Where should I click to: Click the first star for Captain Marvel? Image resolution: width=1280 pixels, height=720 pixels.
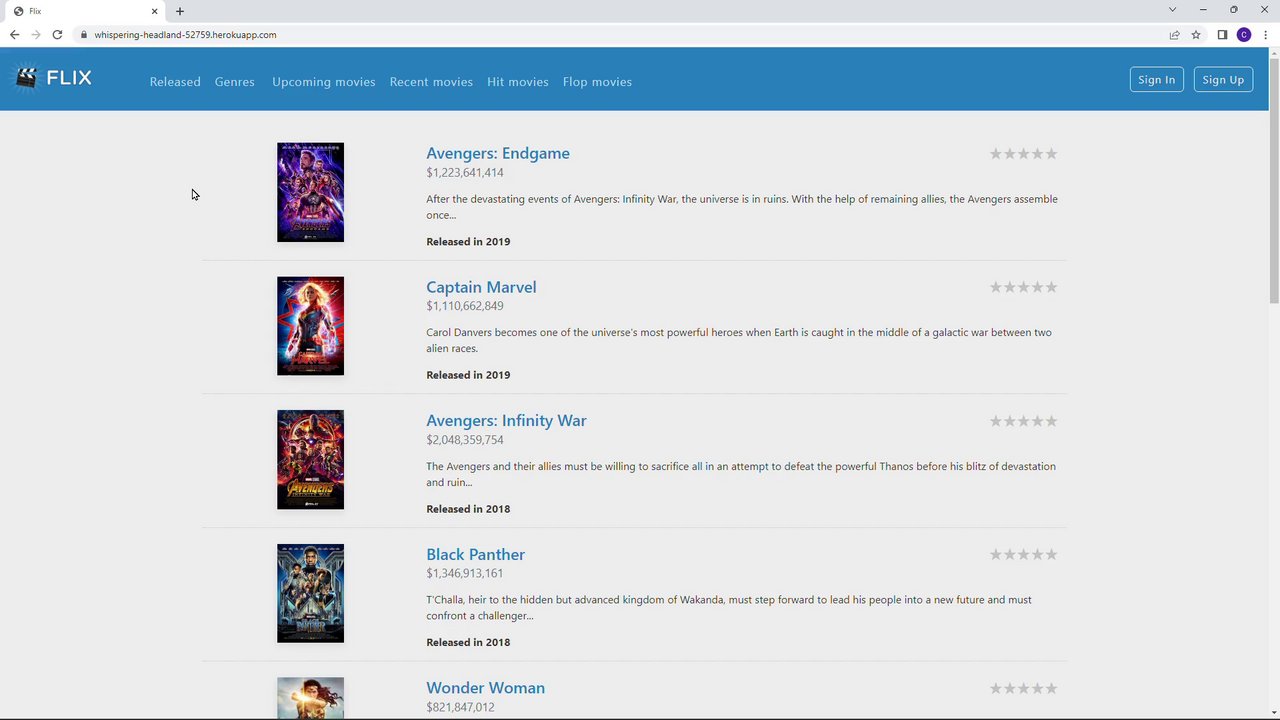[x=996, y=287]
